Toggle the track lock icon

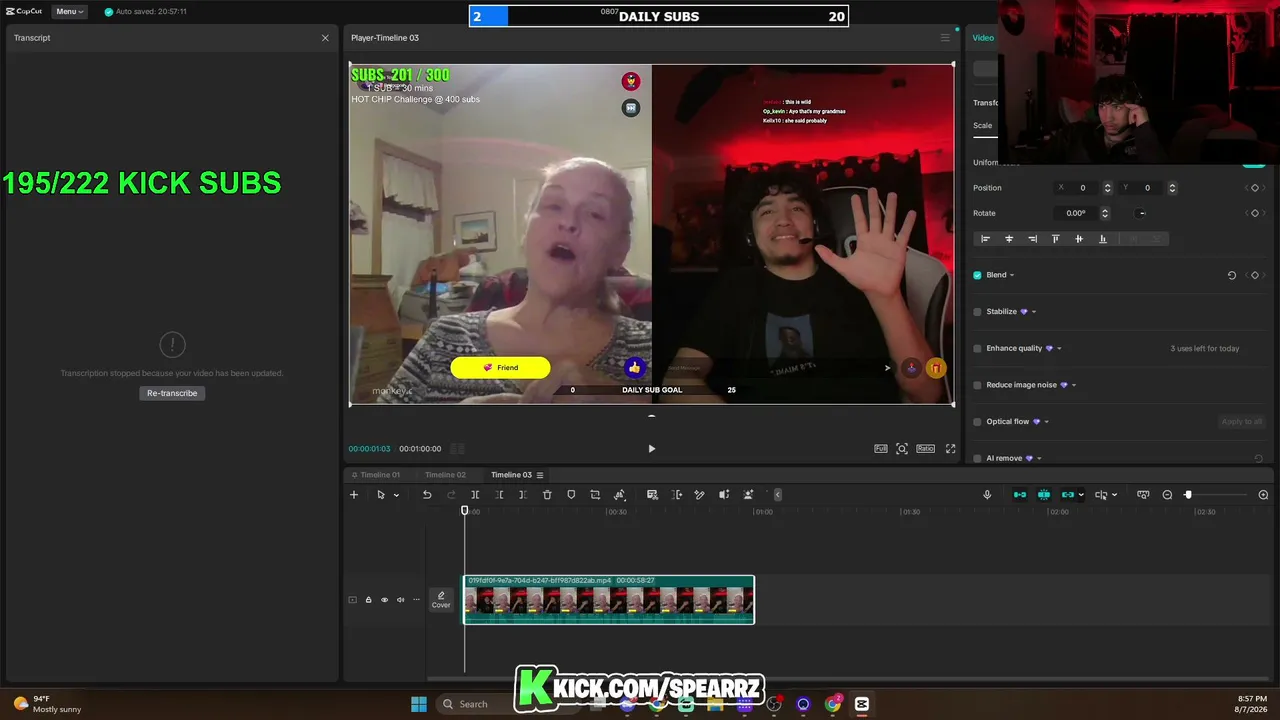click(x=368, y=600)
